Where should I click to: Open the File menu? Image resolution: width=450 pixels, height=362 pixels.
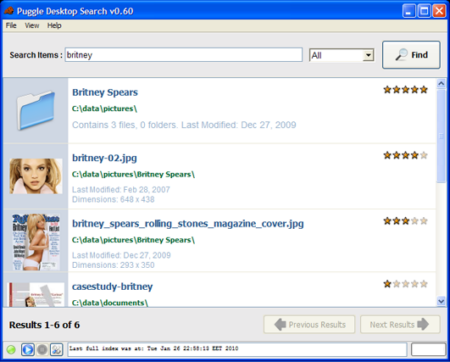(11, 26)
